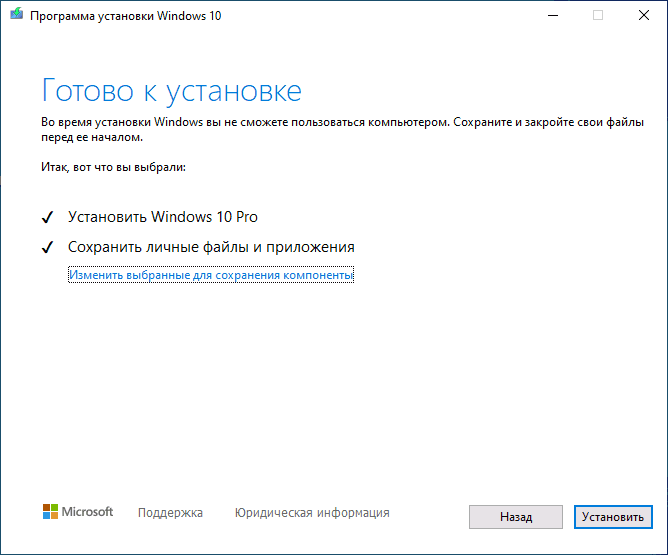Viewport: 668px width, 555px height.
Task: Select the text Сохранить личные файлы и приложения
Action: tap(211, 247)
